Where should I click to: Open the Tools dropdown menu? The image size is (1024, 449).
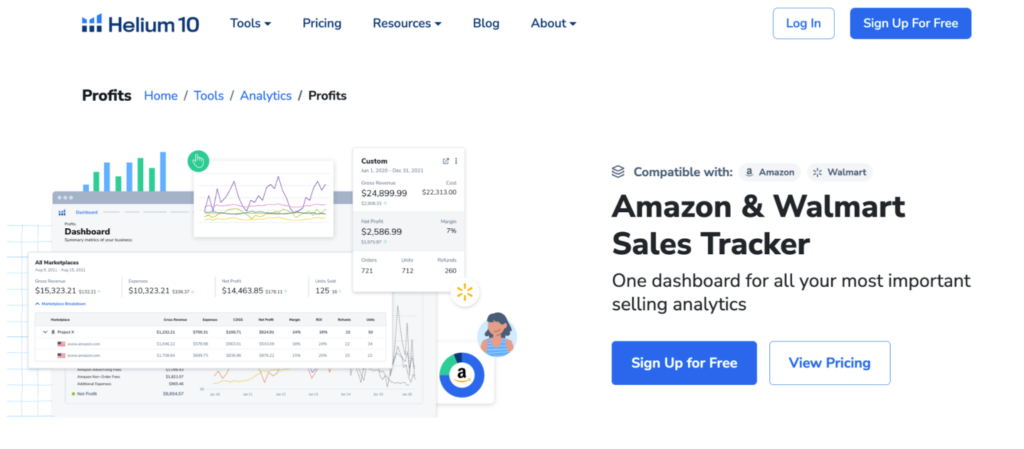coord(250,23)
